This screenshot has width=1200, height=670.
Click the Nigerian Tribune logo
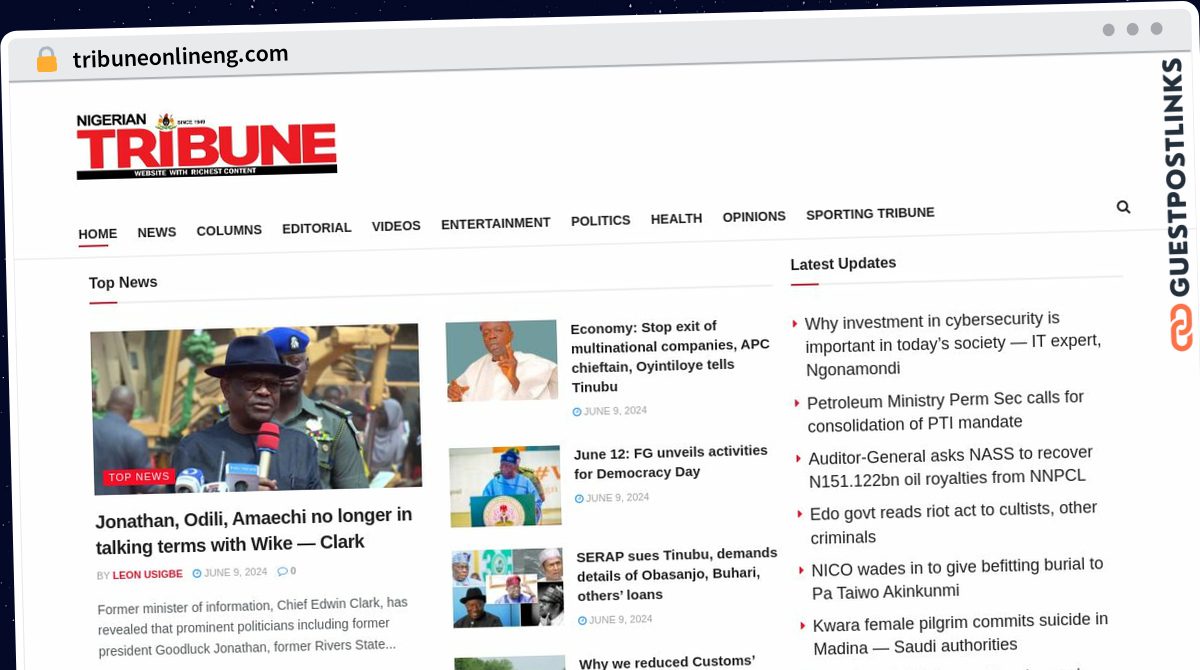[206, 146]
